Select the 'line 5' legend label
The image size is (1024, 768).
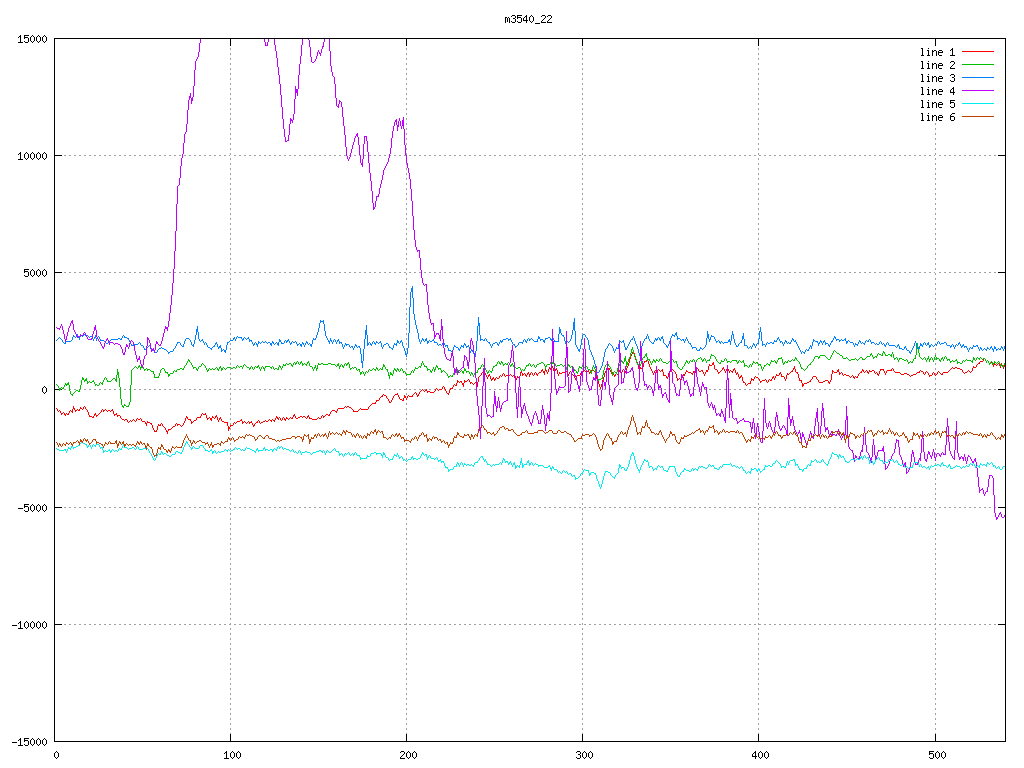click(937, 104)
